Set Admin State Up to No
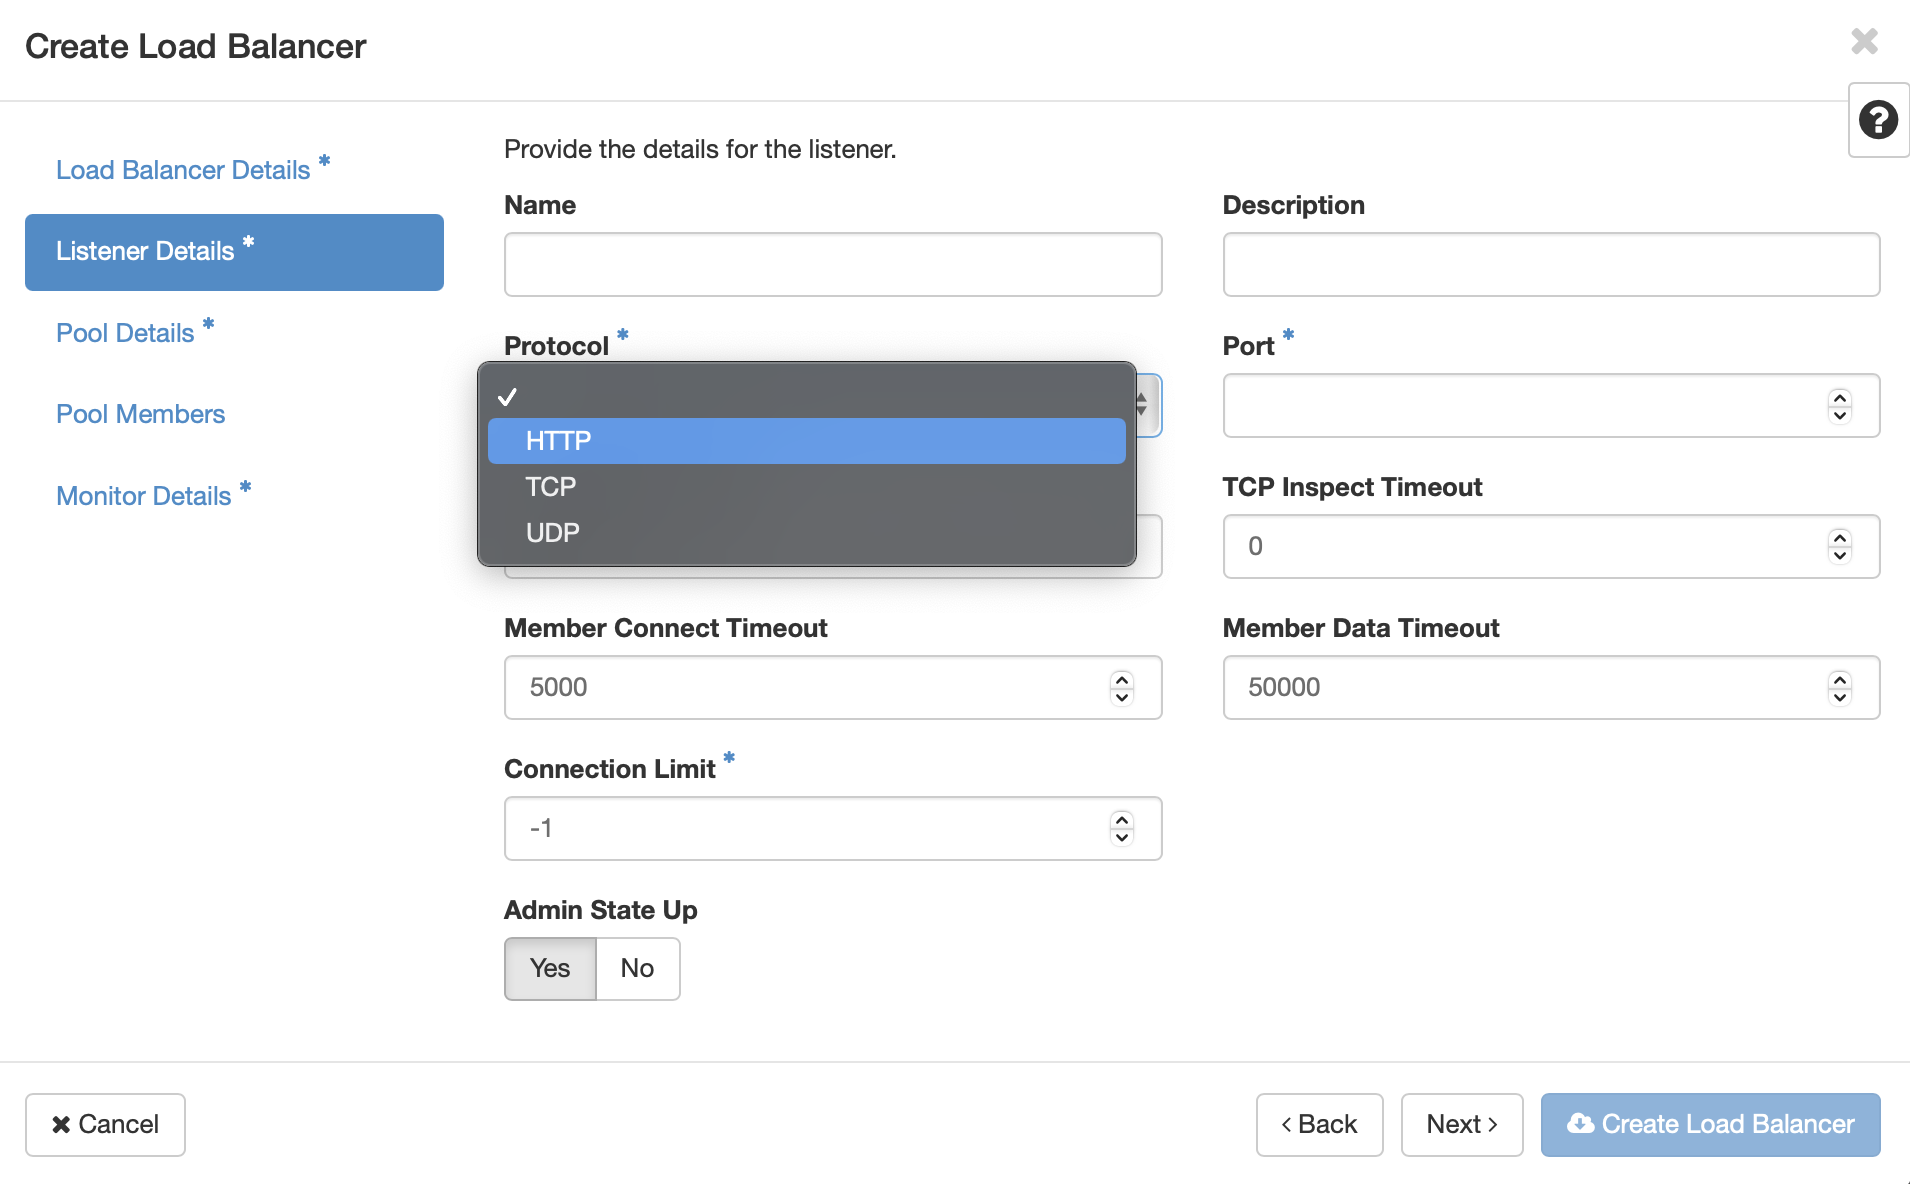The image size is (1910, 1184). (638, 968)
